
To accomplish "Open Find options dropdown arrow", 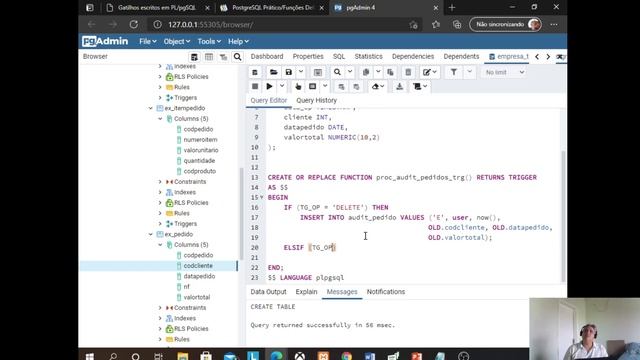I will click(x=350, y=72).
